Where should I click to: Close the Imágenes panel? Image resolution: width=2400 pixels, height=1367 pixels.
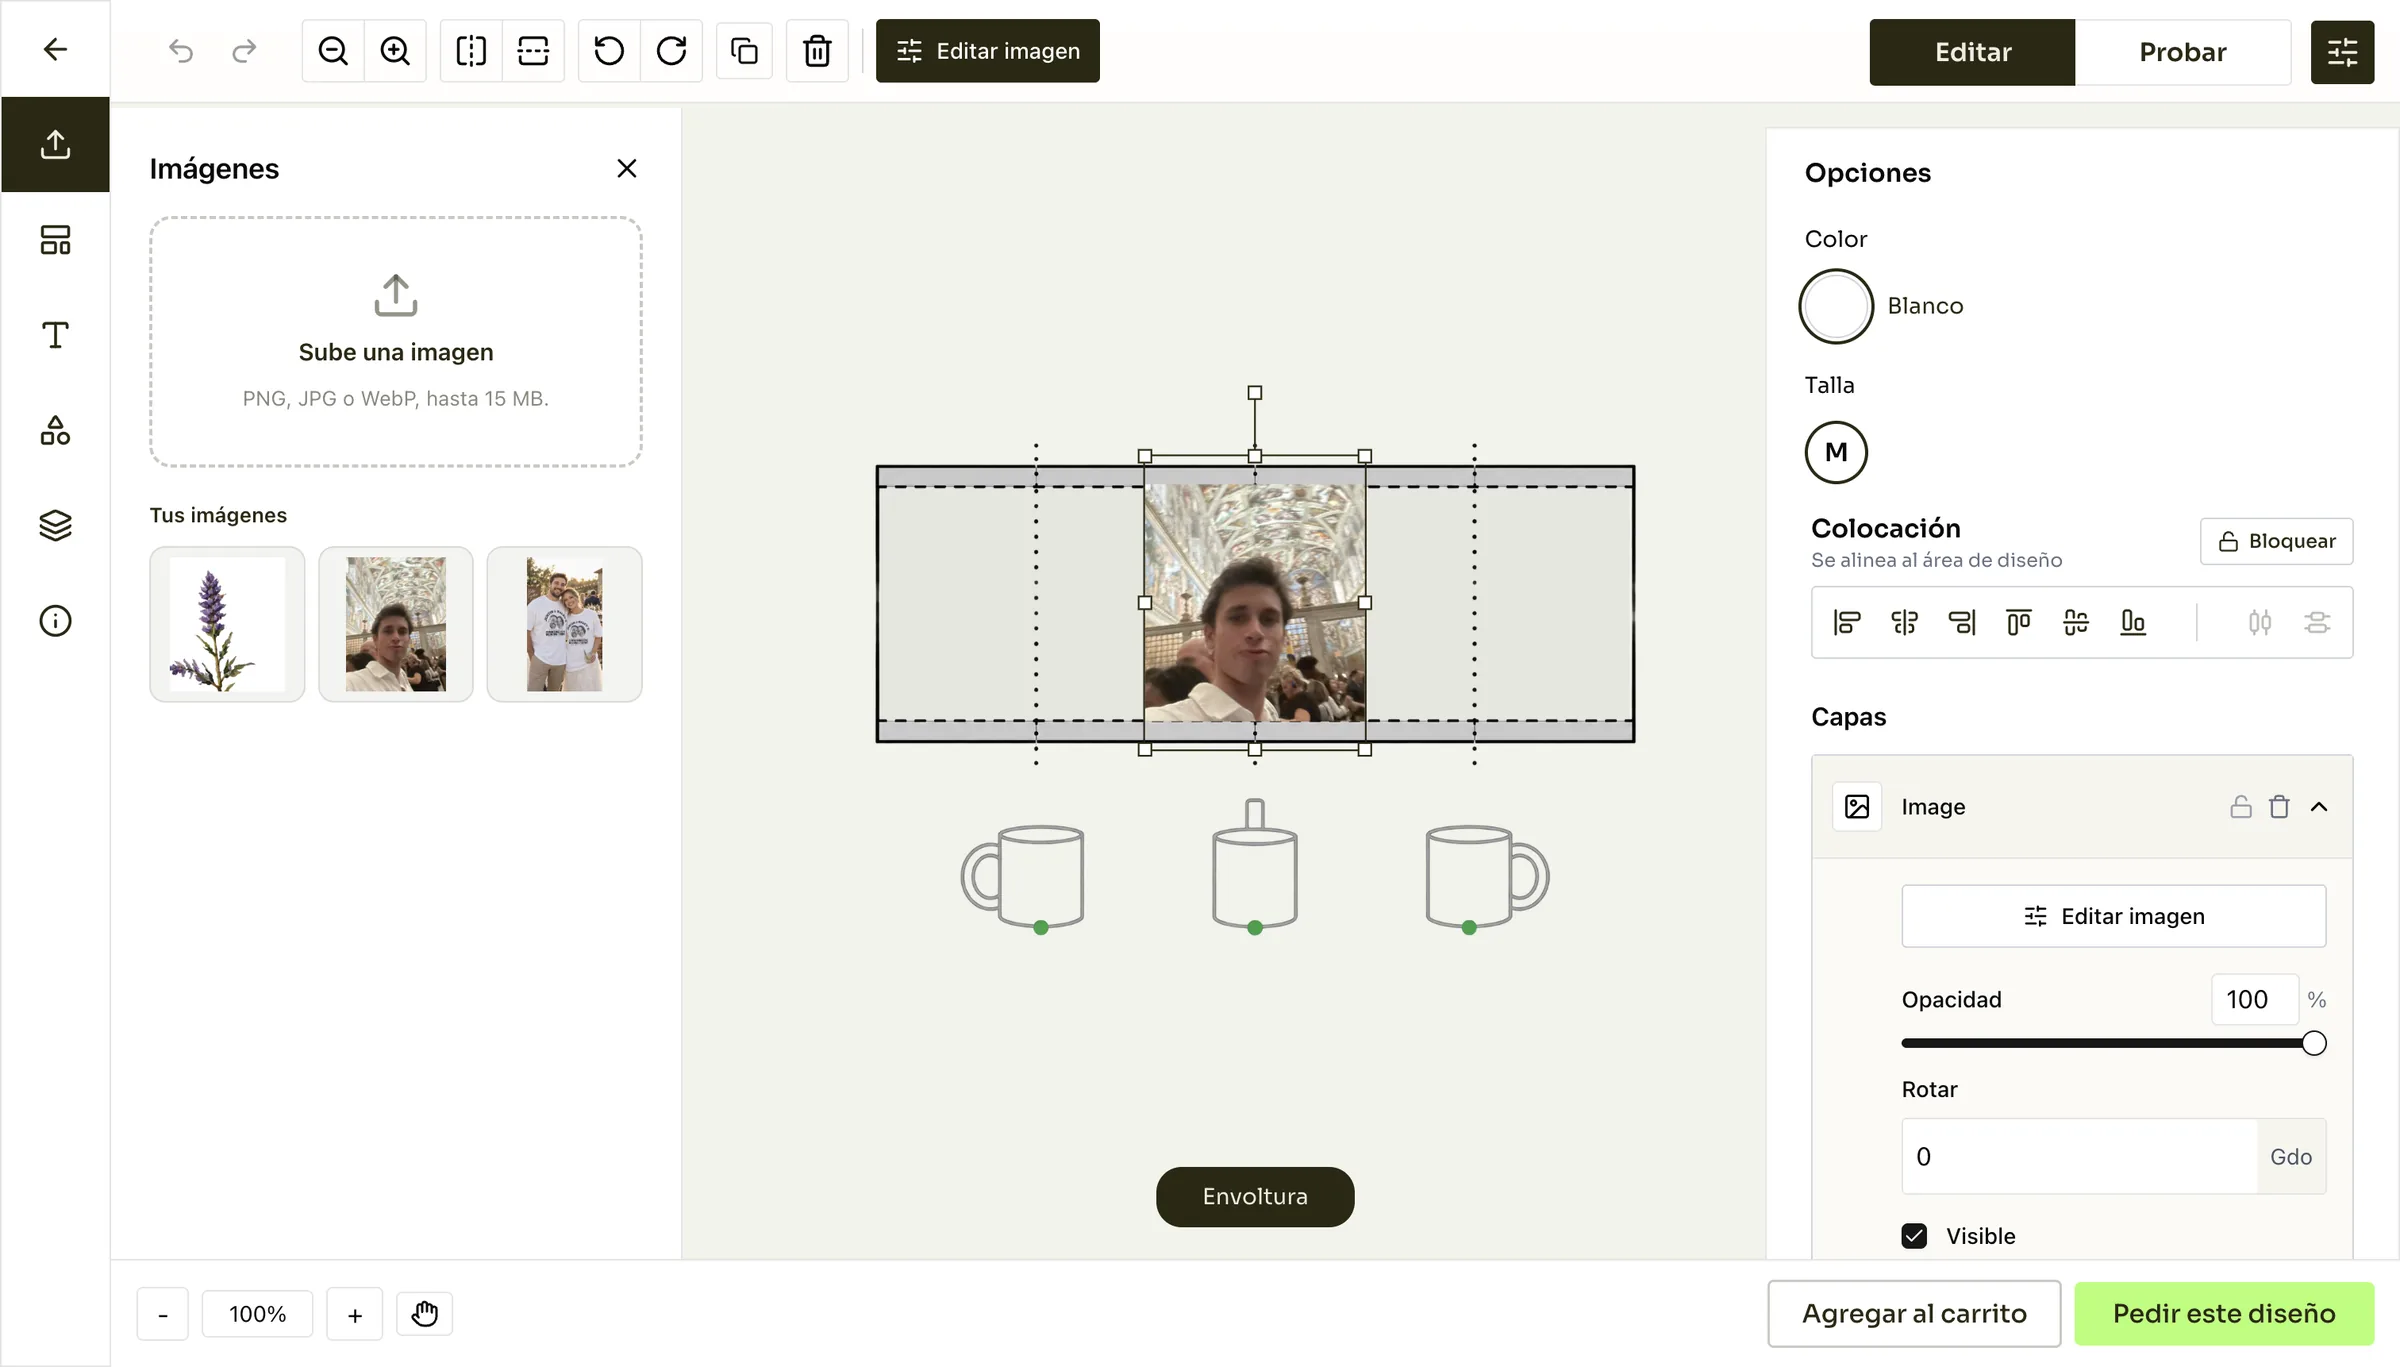(x=627, y=168)
